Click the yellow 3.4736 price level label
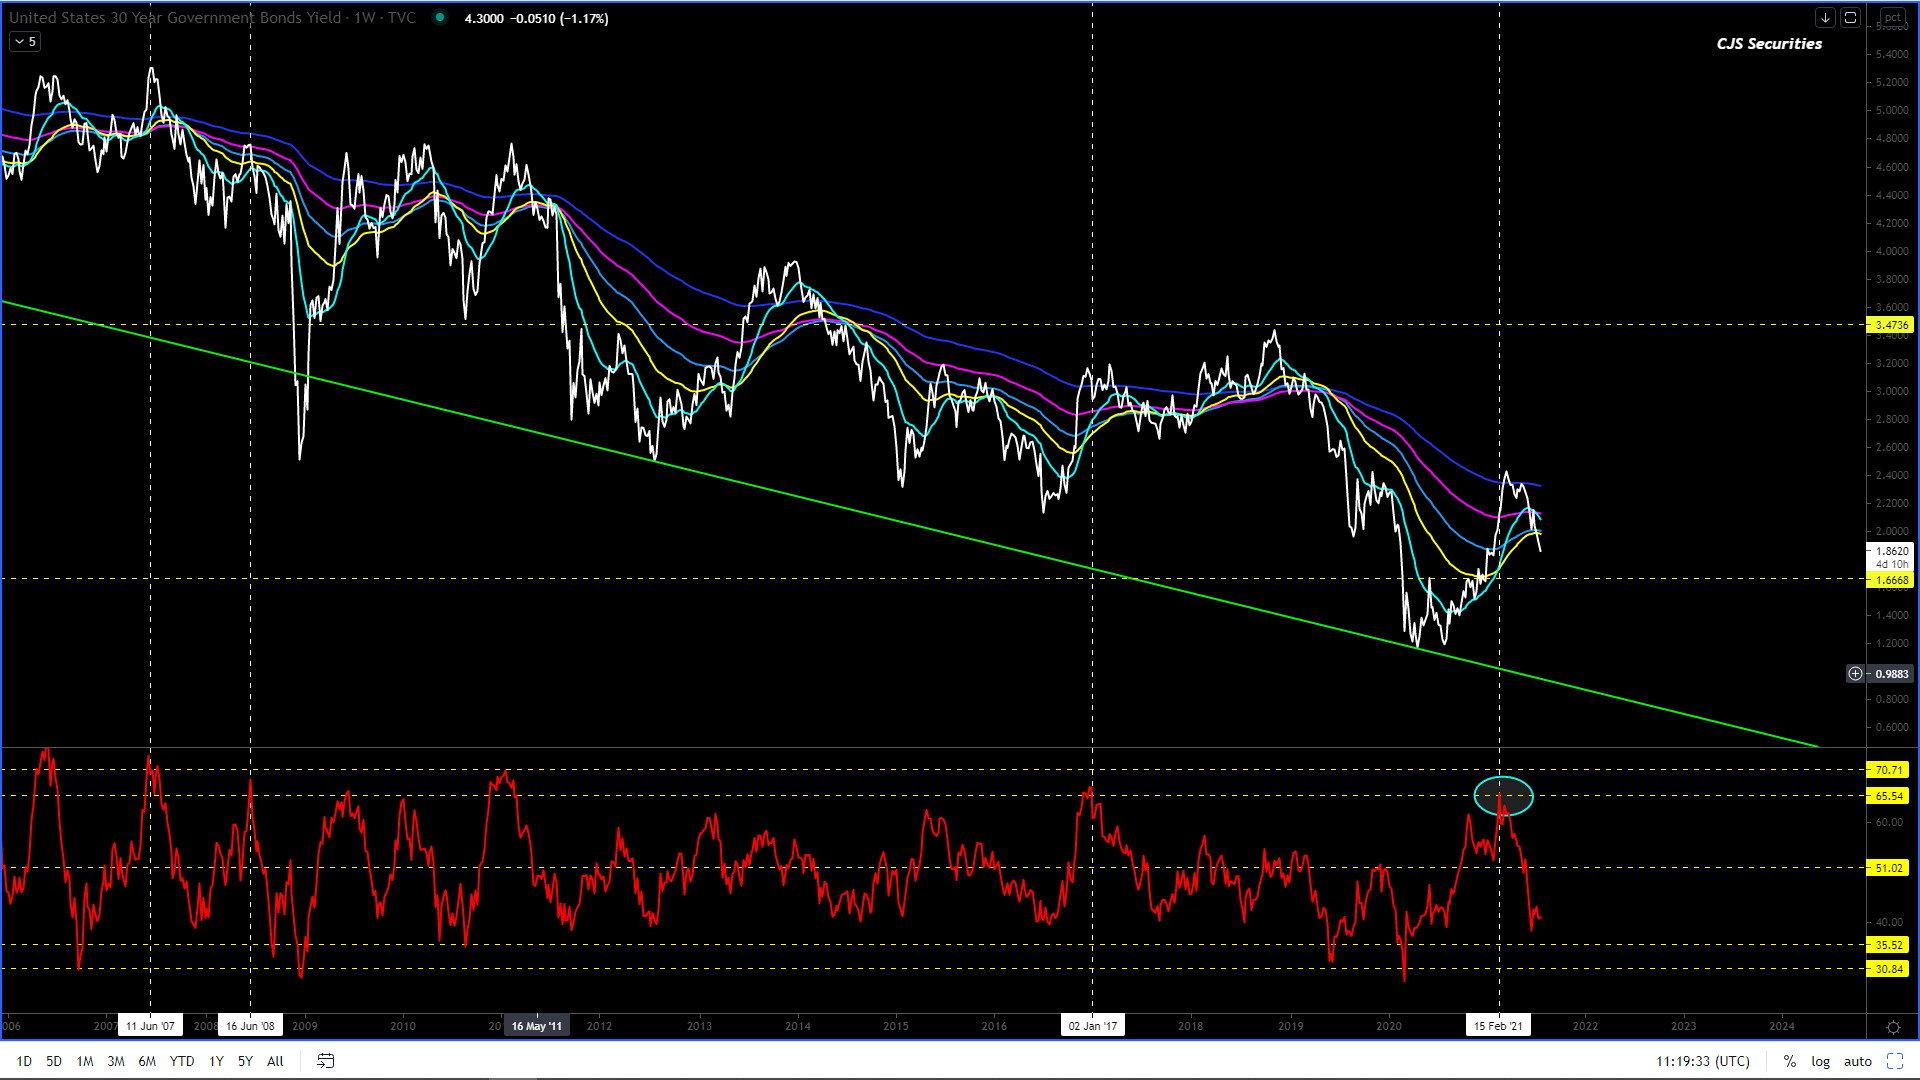This screenshot has width=1920, height=1080. (x=1890, y=325)
